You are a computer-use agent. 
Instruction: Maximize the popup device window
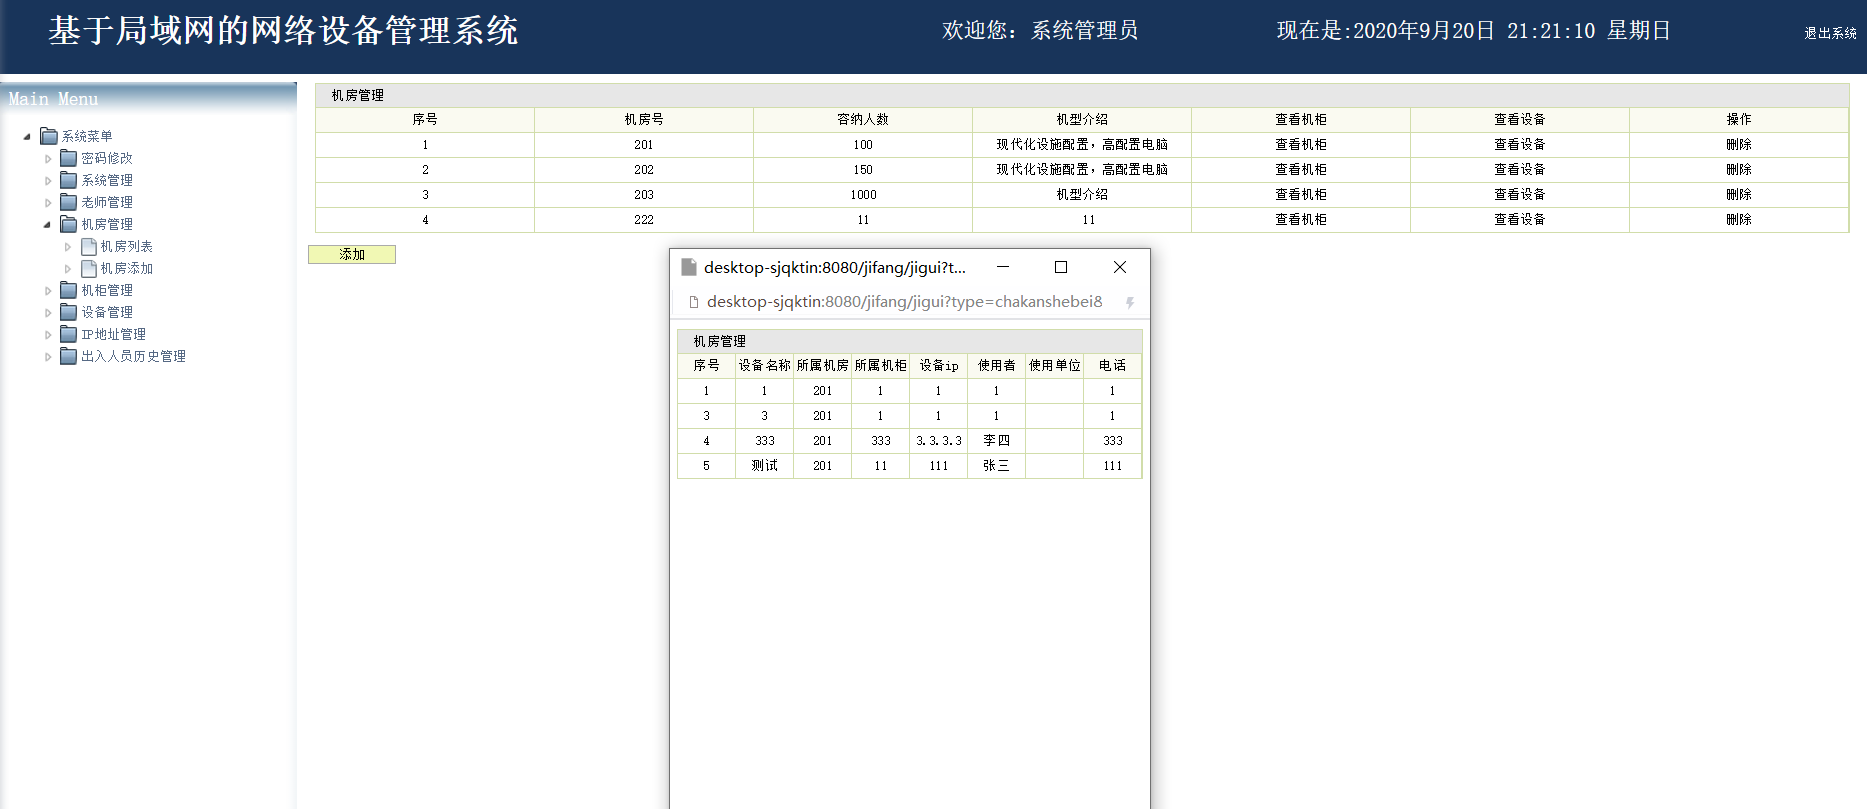coord(1061,267)
